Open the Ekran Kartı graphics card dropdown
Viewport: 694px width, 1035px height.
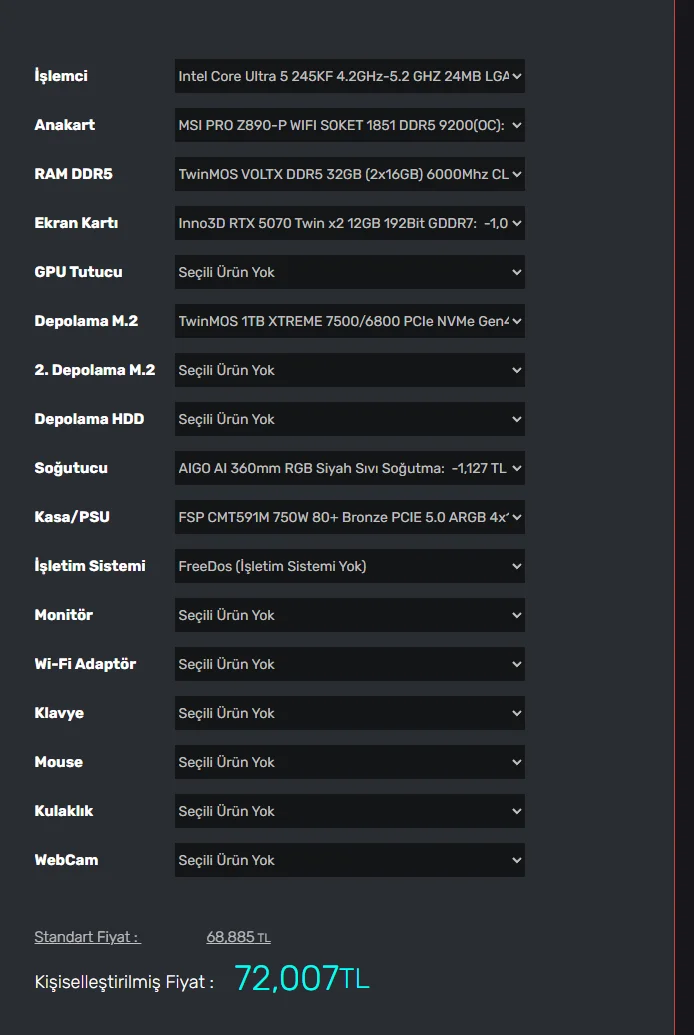pyautogui.click(x=349, y=223)
